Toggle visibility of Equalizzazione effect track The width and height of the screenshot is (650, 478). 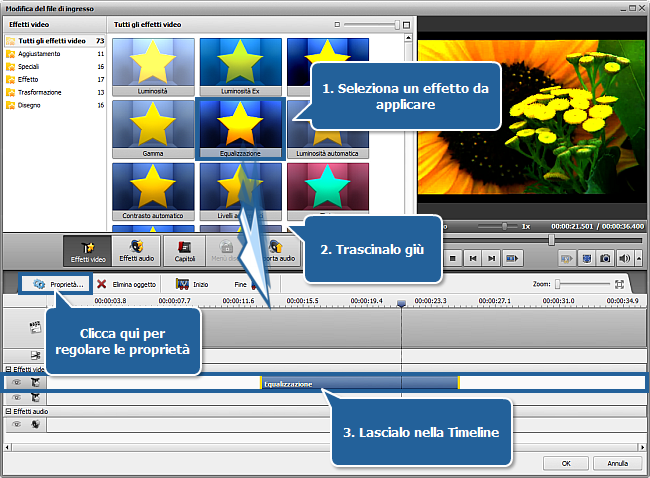pos(17,383)
